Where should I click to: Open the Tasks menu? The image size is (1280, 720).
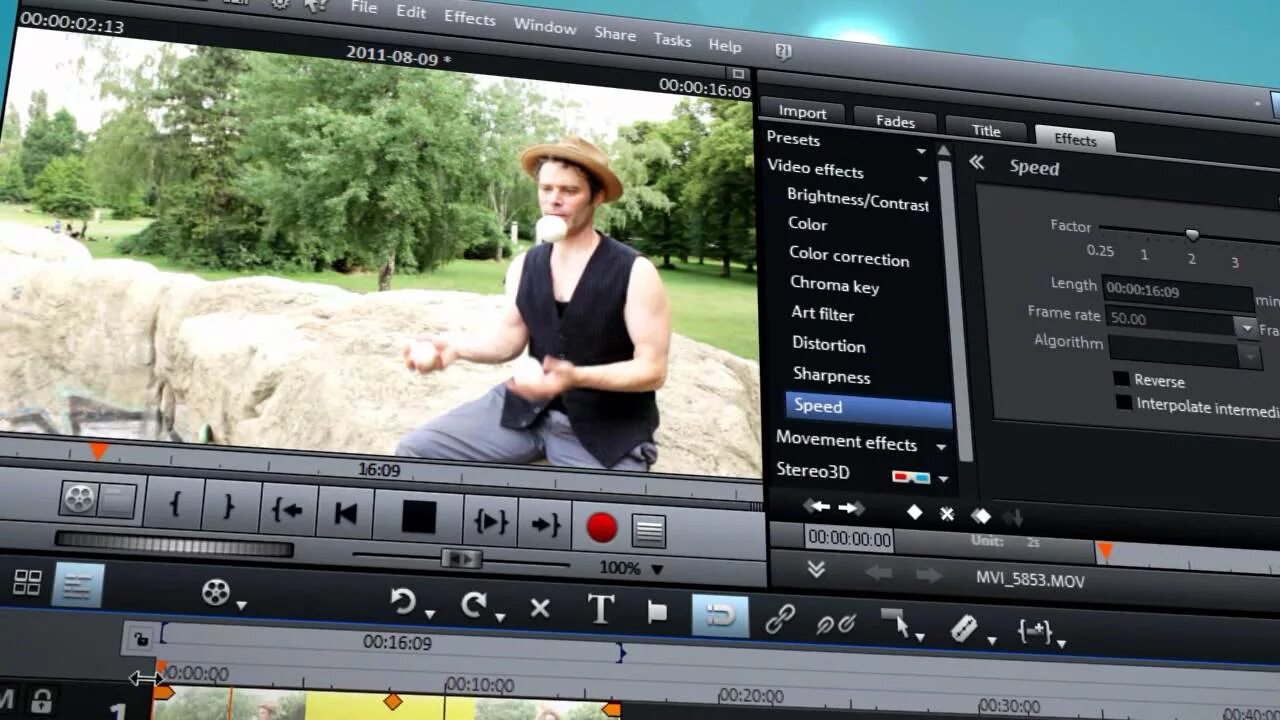pyautogui.click(x=672, y=40)
